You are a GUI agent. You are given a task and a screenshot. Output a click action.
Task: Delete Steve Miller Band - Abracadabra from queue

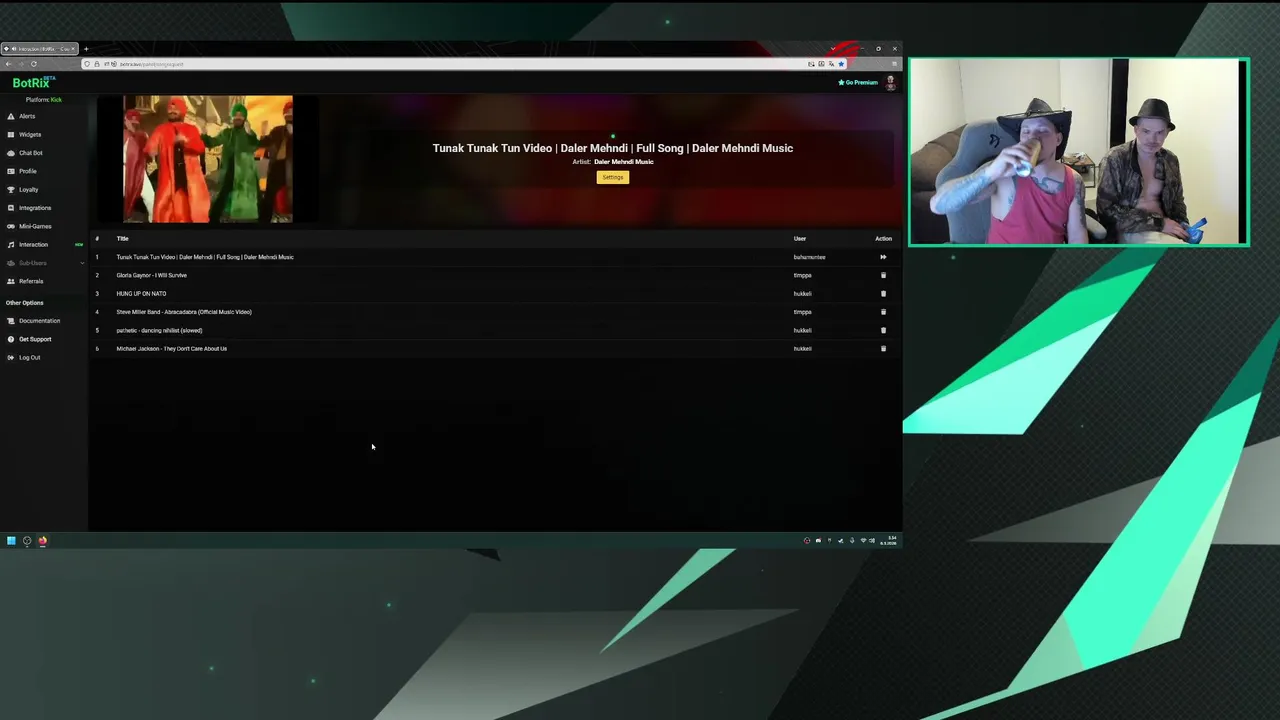pos(883,312)
